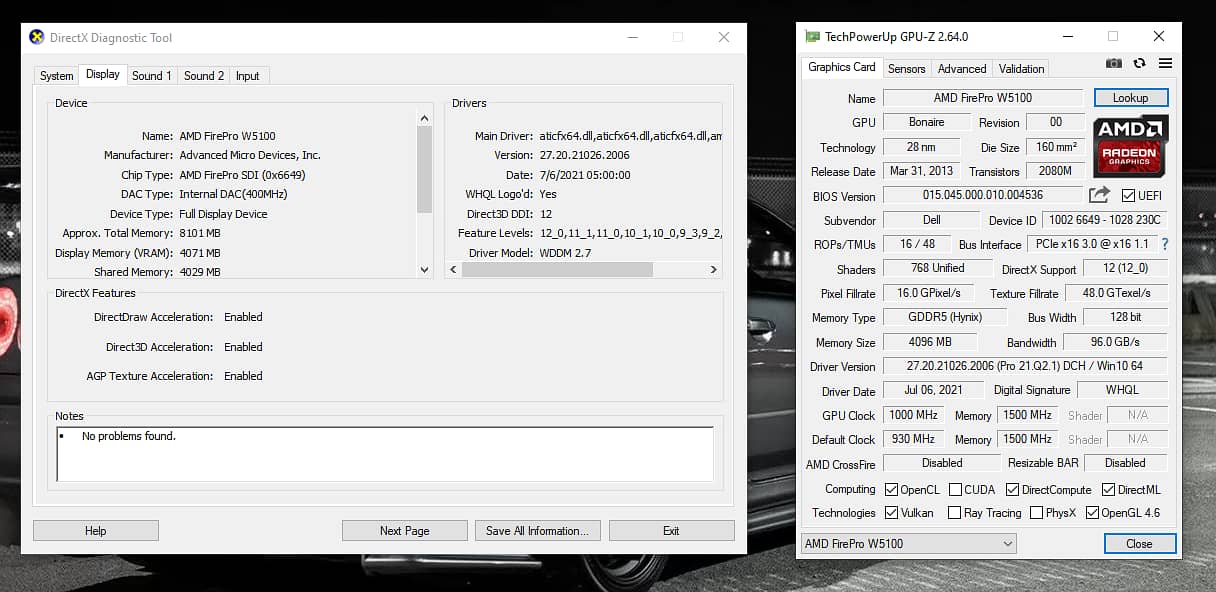
Task: Click the Resizable BAR Disabled field
Action: click(x=1125, y=463)
